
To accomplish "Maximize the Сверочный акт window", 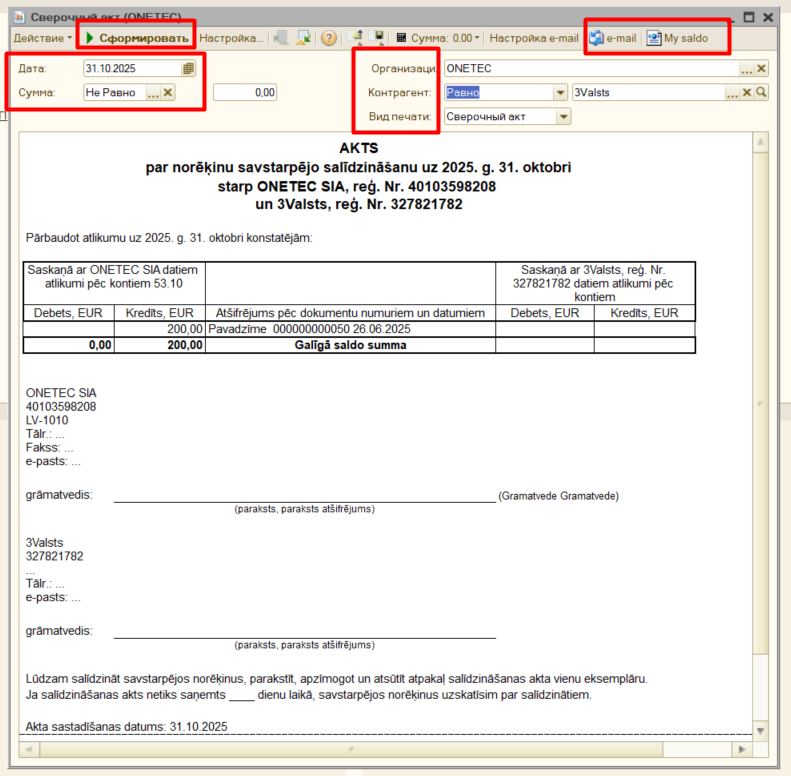I will [x=749, y=17].
